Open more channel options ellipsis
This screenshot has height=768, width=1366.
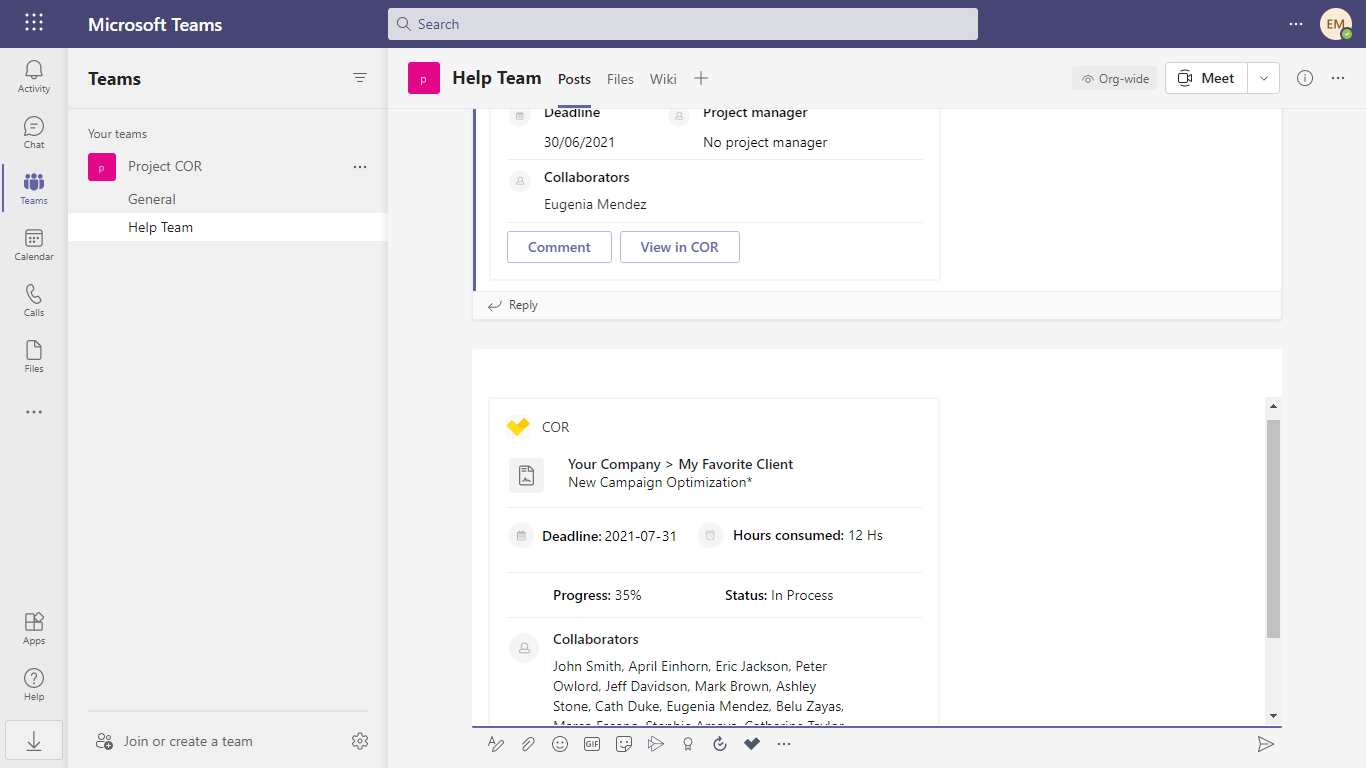pyautogui.click(x=1338, y=78)
